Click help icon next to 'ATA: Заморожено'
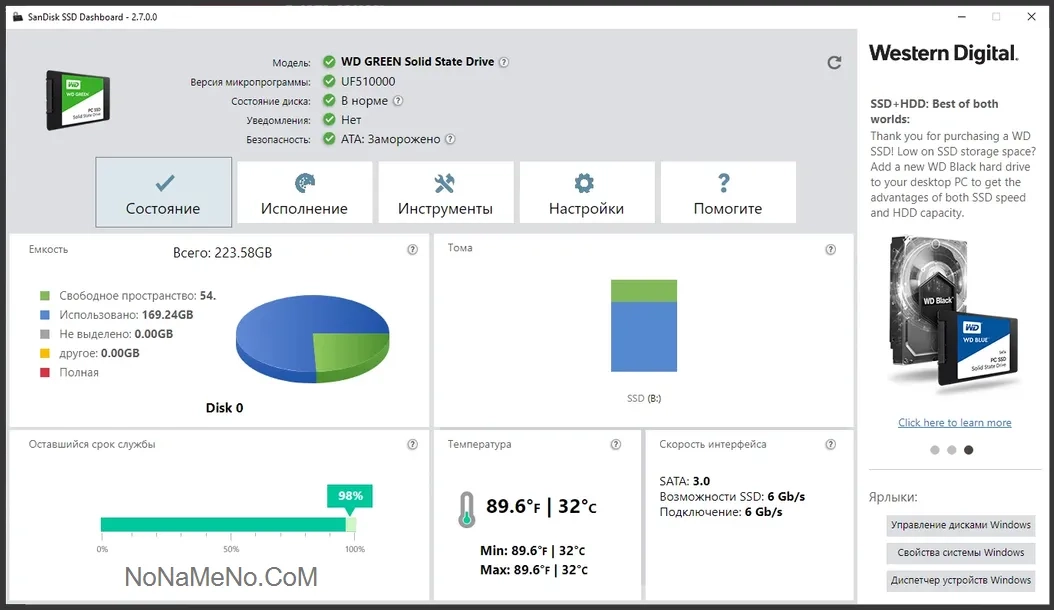This screenshot has height=610, width=1054. [x=450, y=140]
